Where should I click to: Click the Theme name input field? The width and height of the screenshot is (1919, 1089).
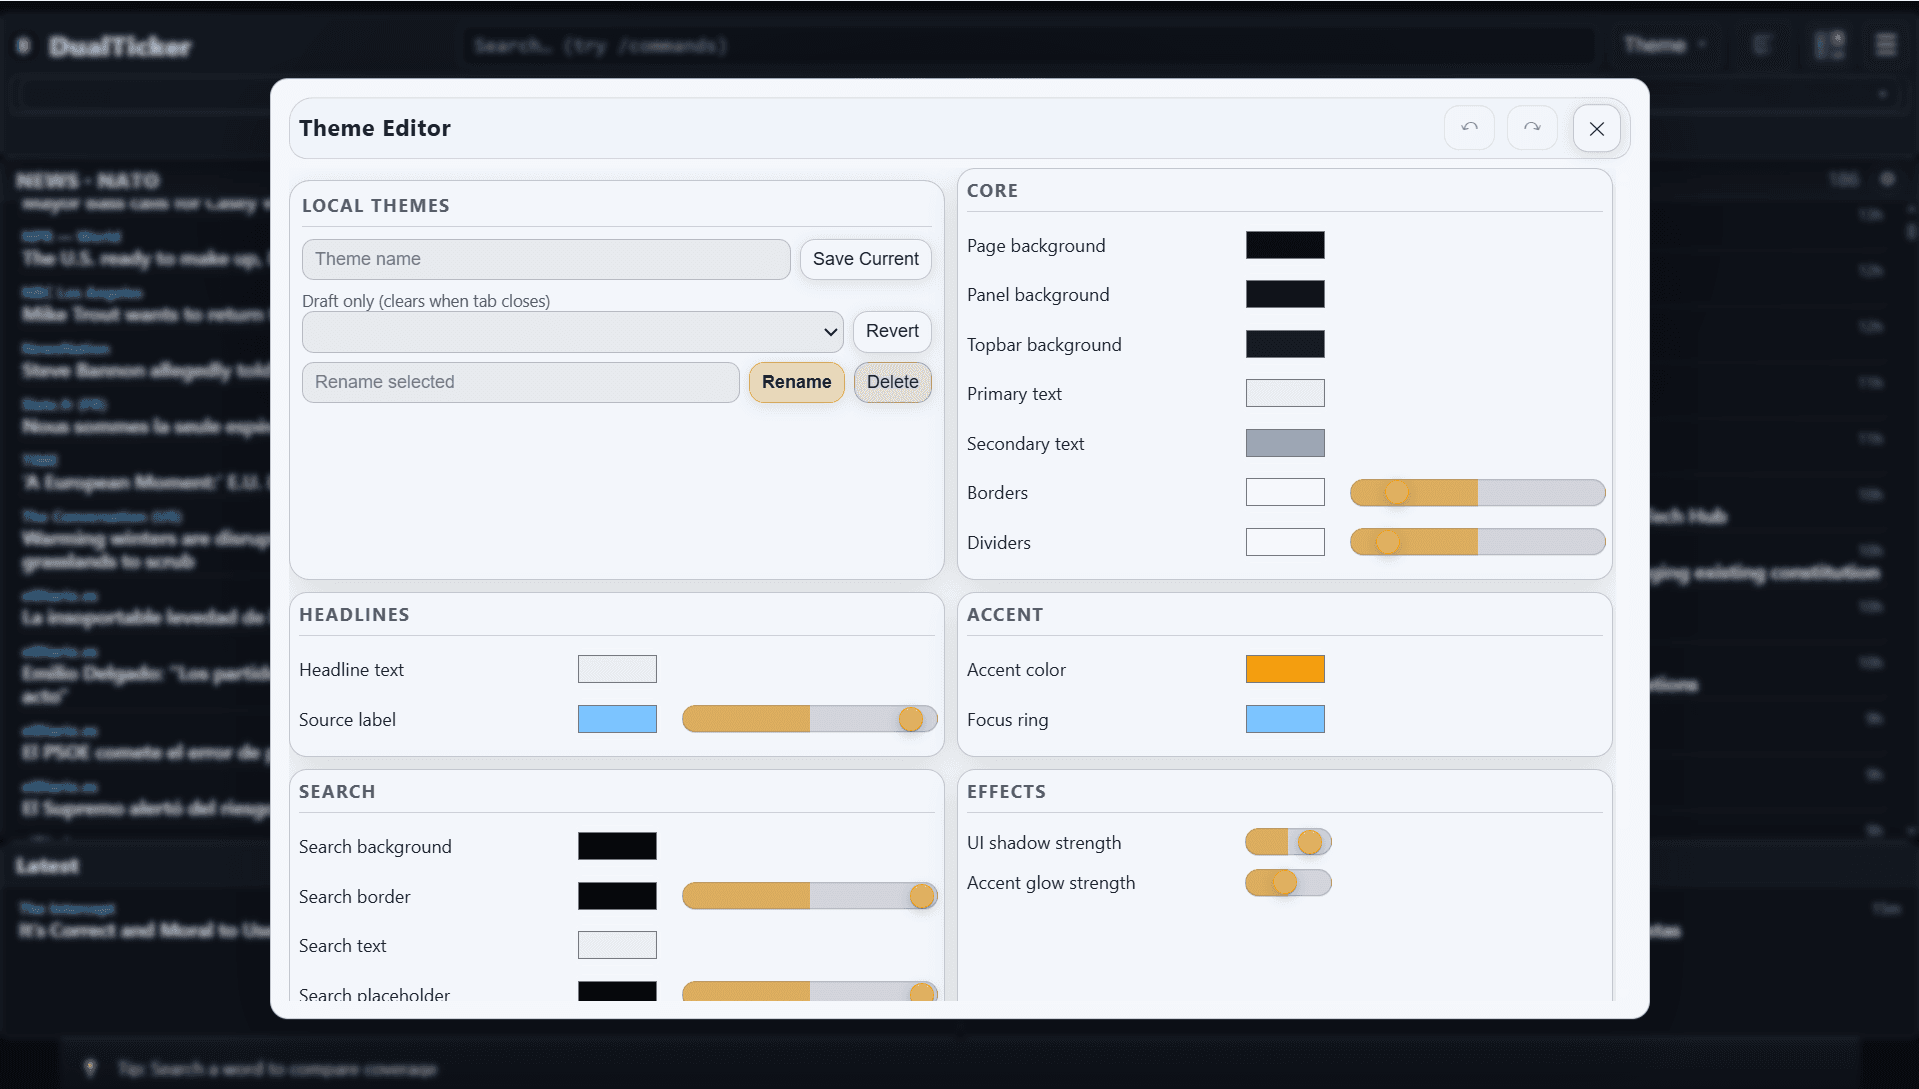pos(545,259)
